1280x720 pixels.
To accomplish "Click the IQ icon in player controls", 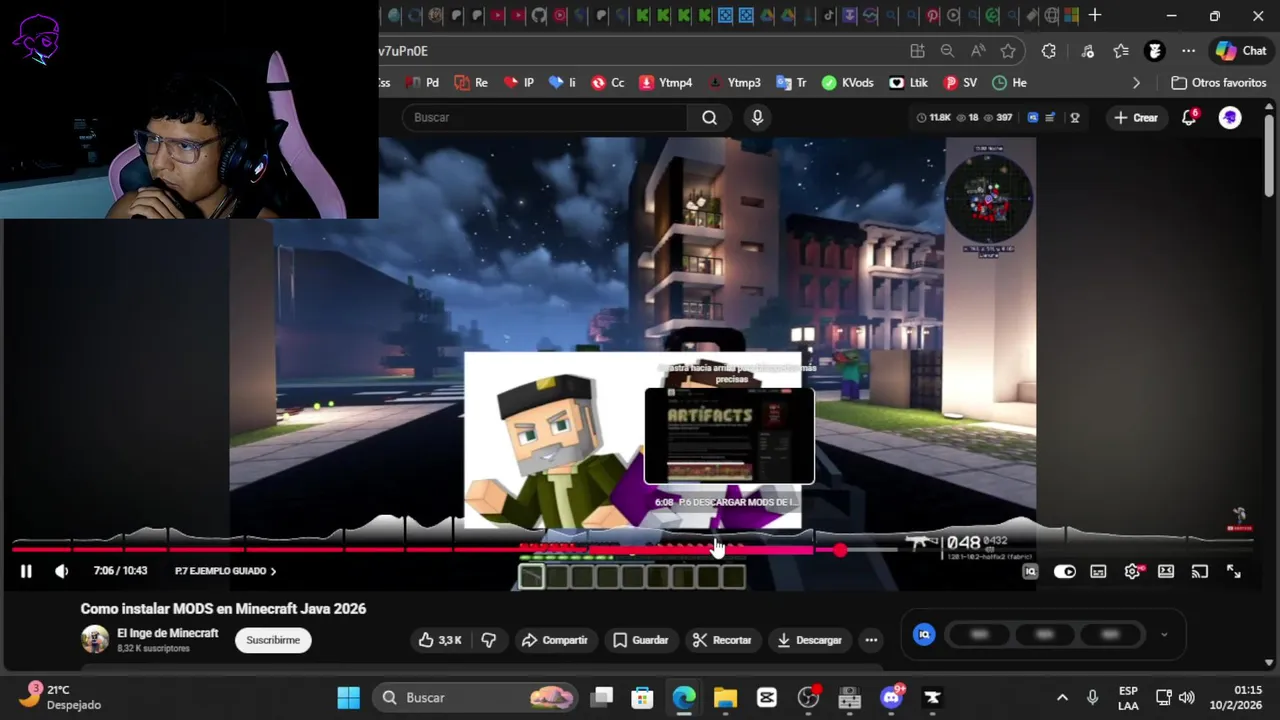I will (x=1030, y=571).
